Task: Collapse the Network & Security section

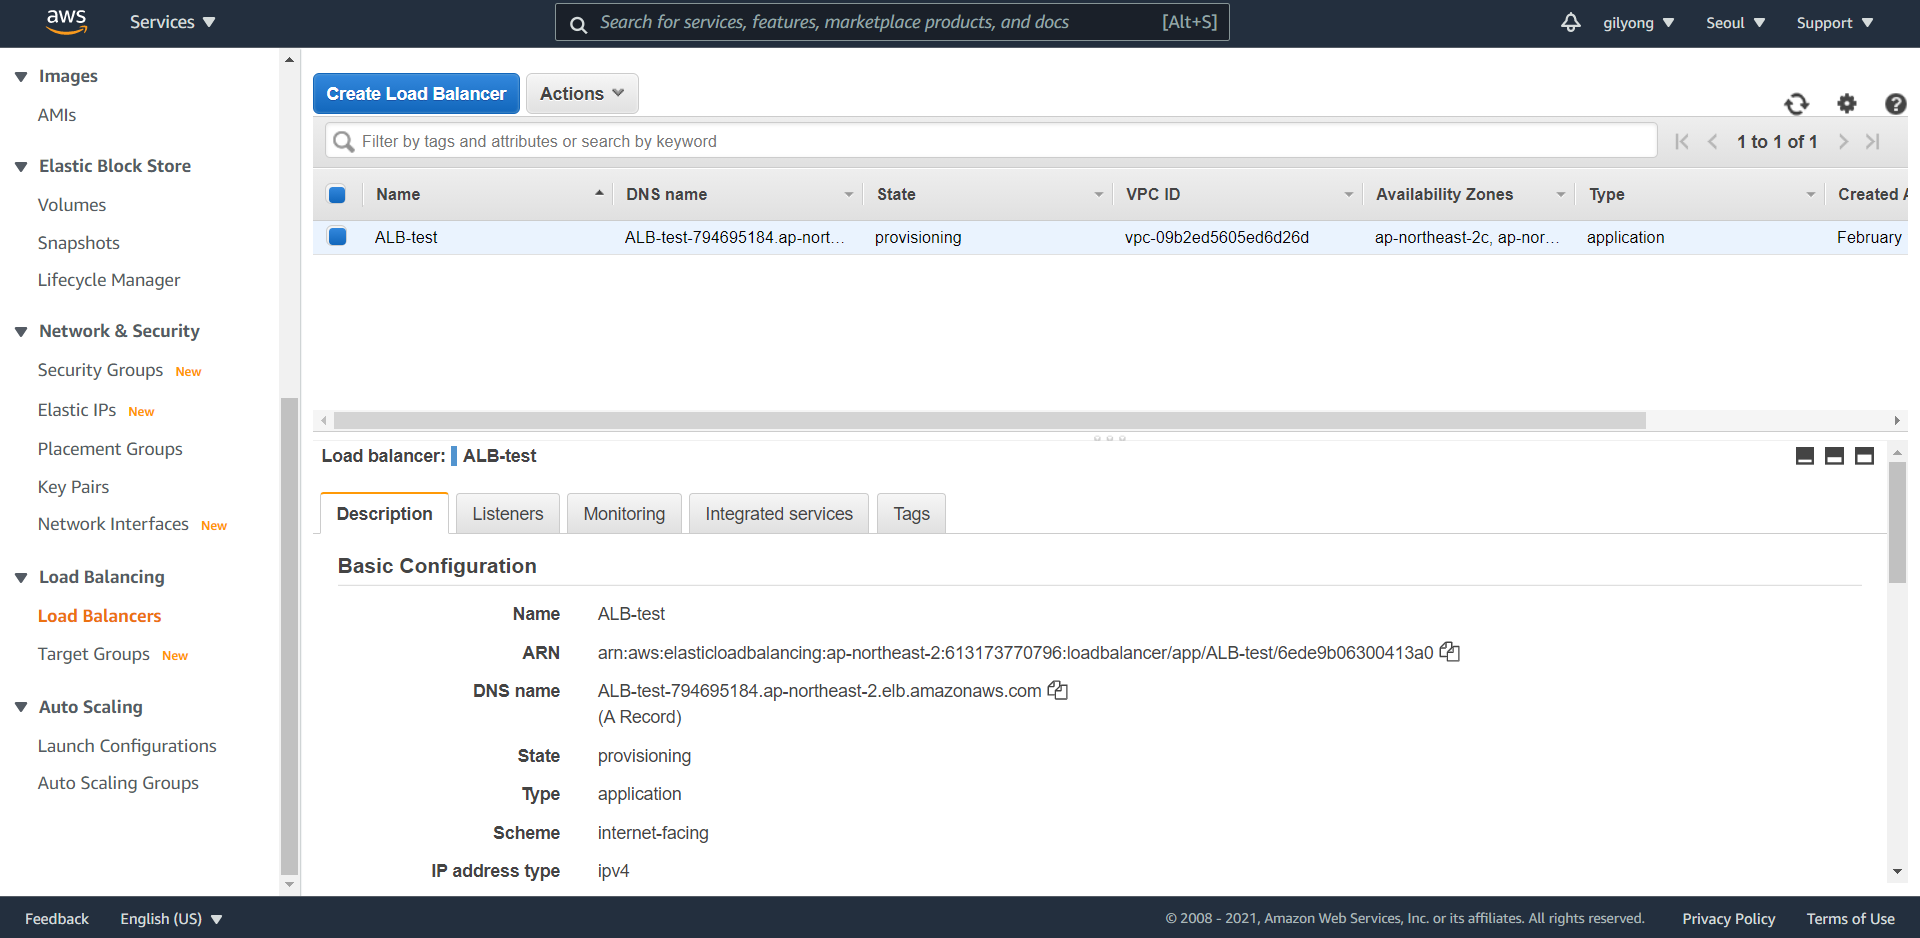Action: pyautogui.click(x=21, y=332)
